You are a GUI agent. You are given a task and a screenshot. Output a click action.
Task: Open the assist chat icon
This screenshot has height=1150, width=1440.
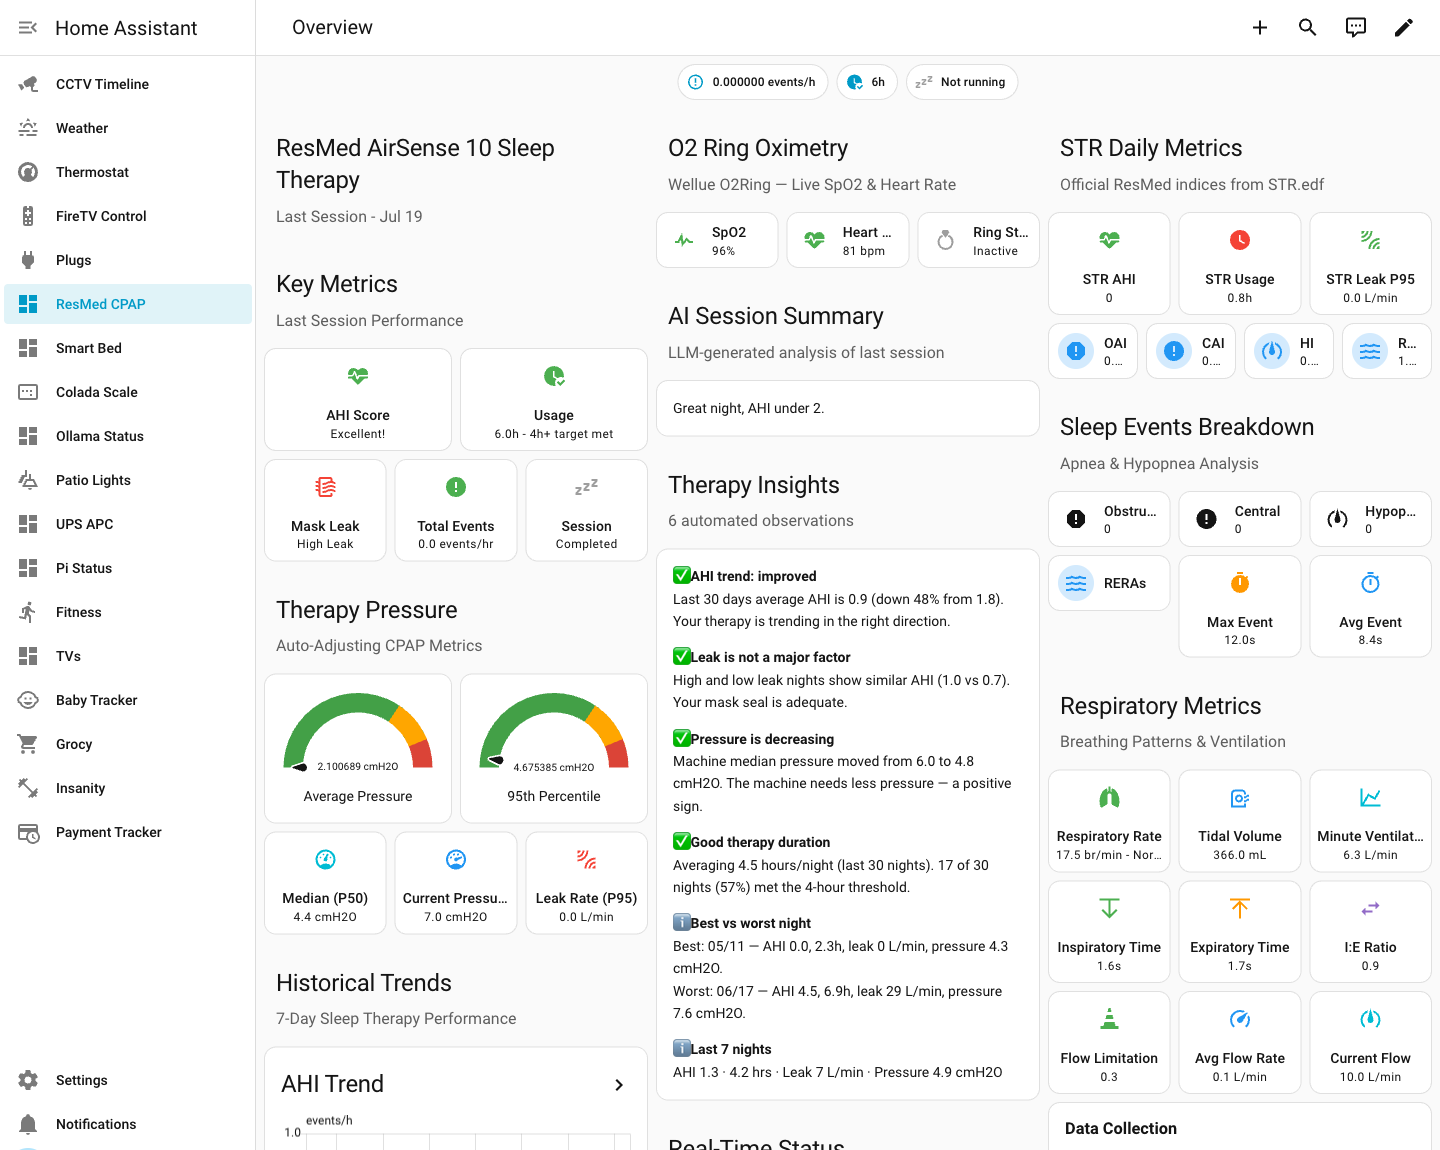[x=1356, y=28]
